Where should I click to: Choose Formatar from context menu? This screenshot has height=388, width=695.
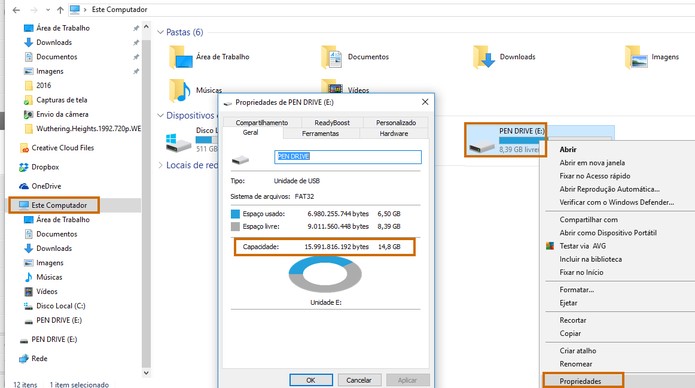577,290
